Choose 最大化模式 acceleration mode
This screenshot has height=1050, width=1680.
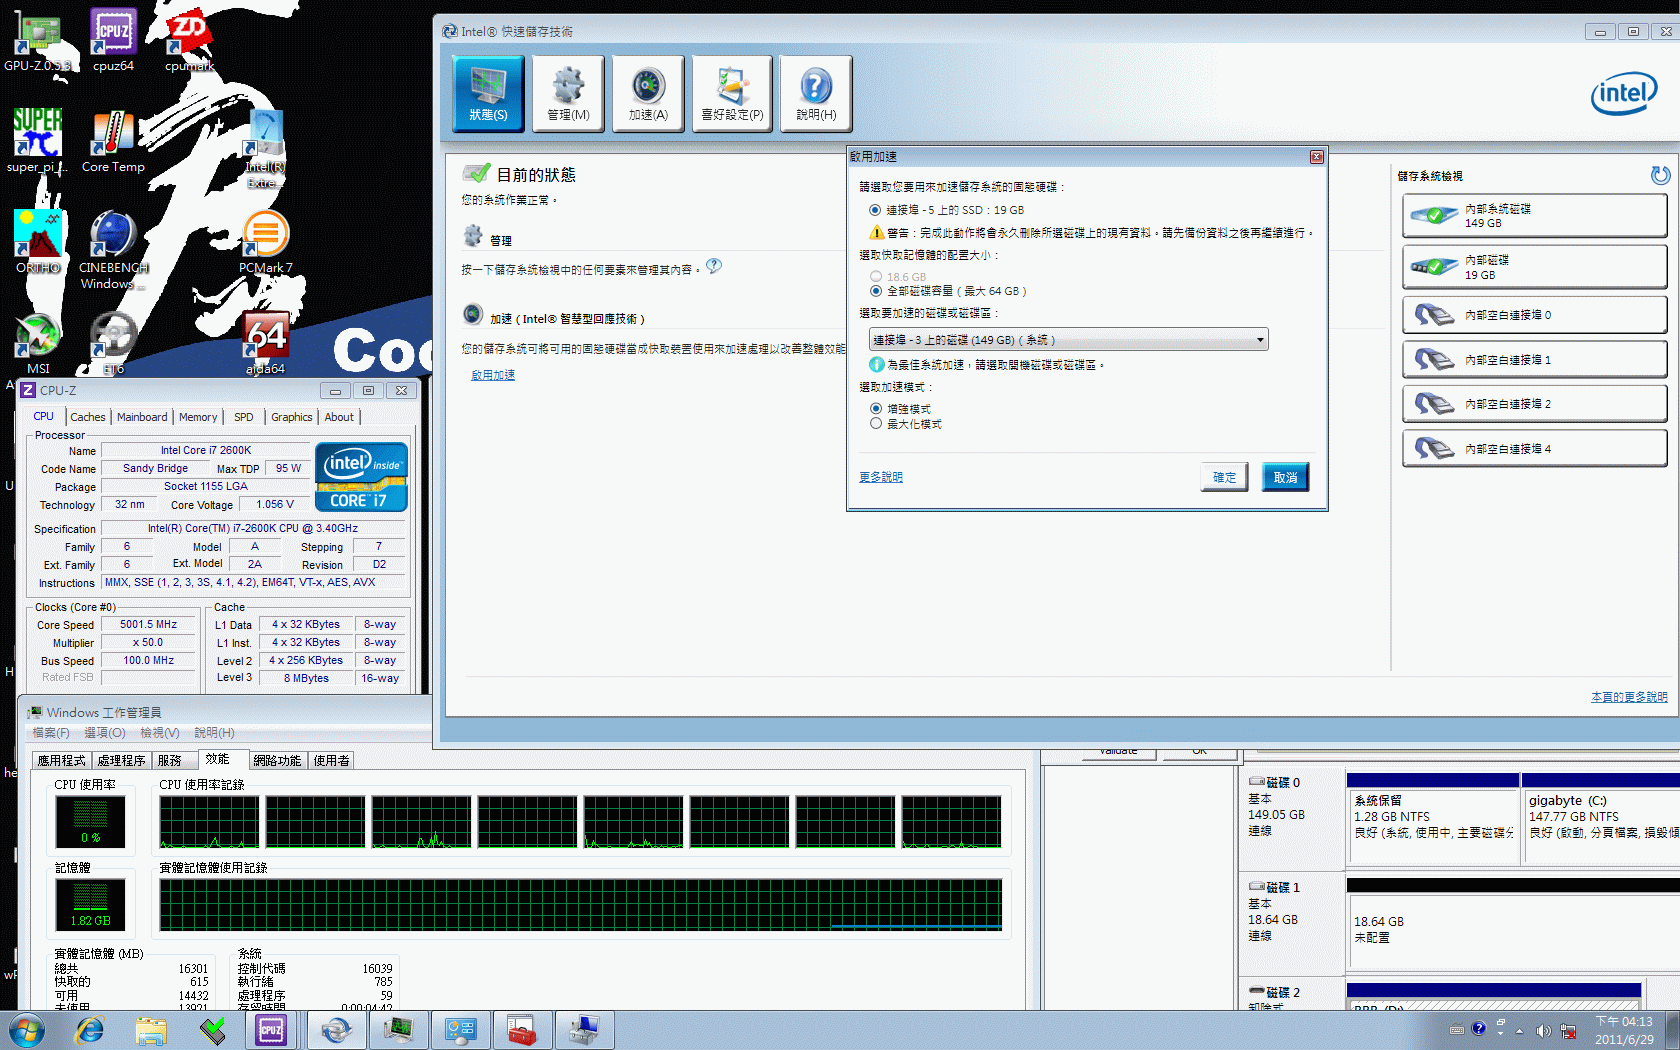876,424
